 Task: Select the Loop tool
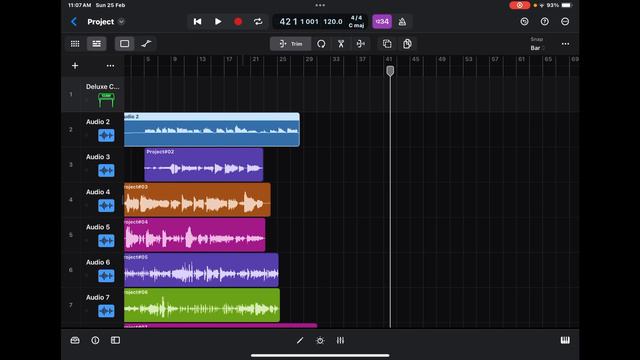coord(321,44)
